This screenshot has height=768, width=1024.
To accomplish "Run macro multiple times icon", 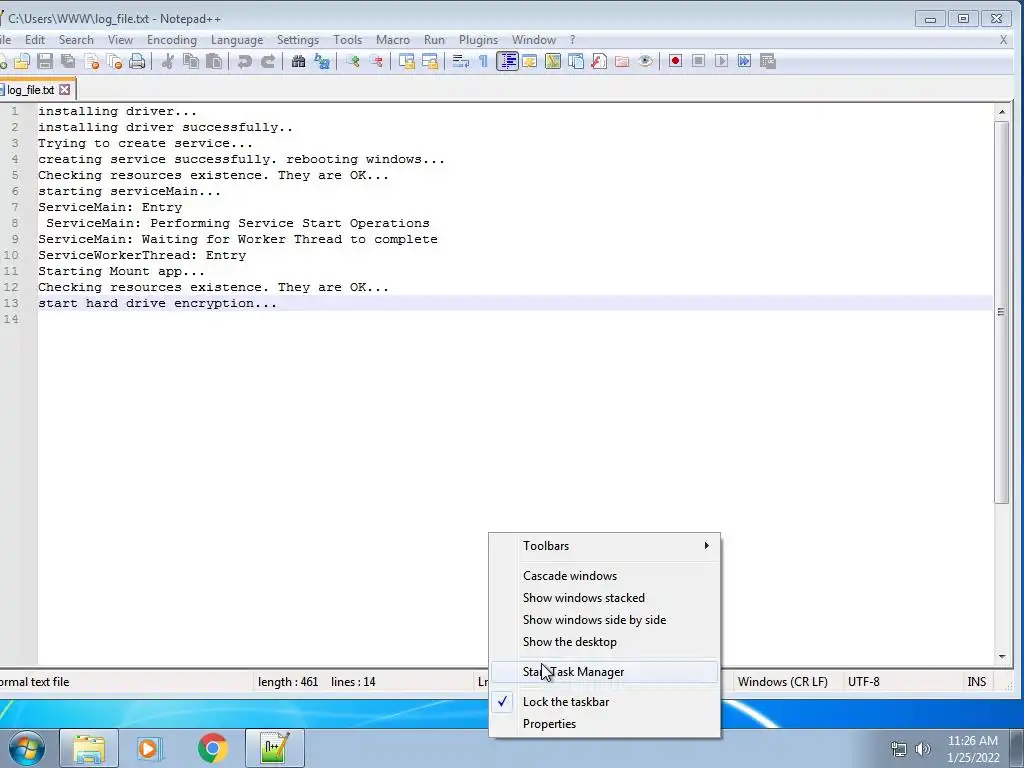I will click(x=744, y=61).
